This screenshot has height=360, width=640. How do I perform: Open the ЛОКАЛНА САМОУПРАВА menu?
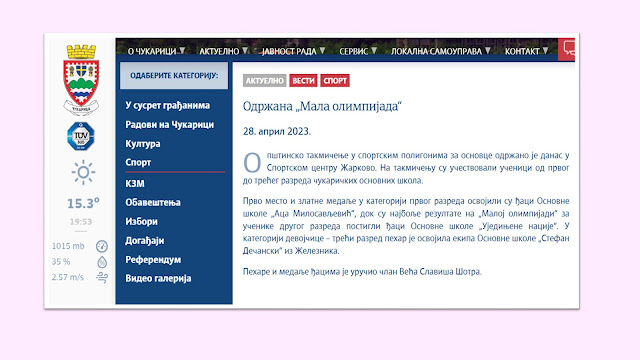[x=436, y=51]
